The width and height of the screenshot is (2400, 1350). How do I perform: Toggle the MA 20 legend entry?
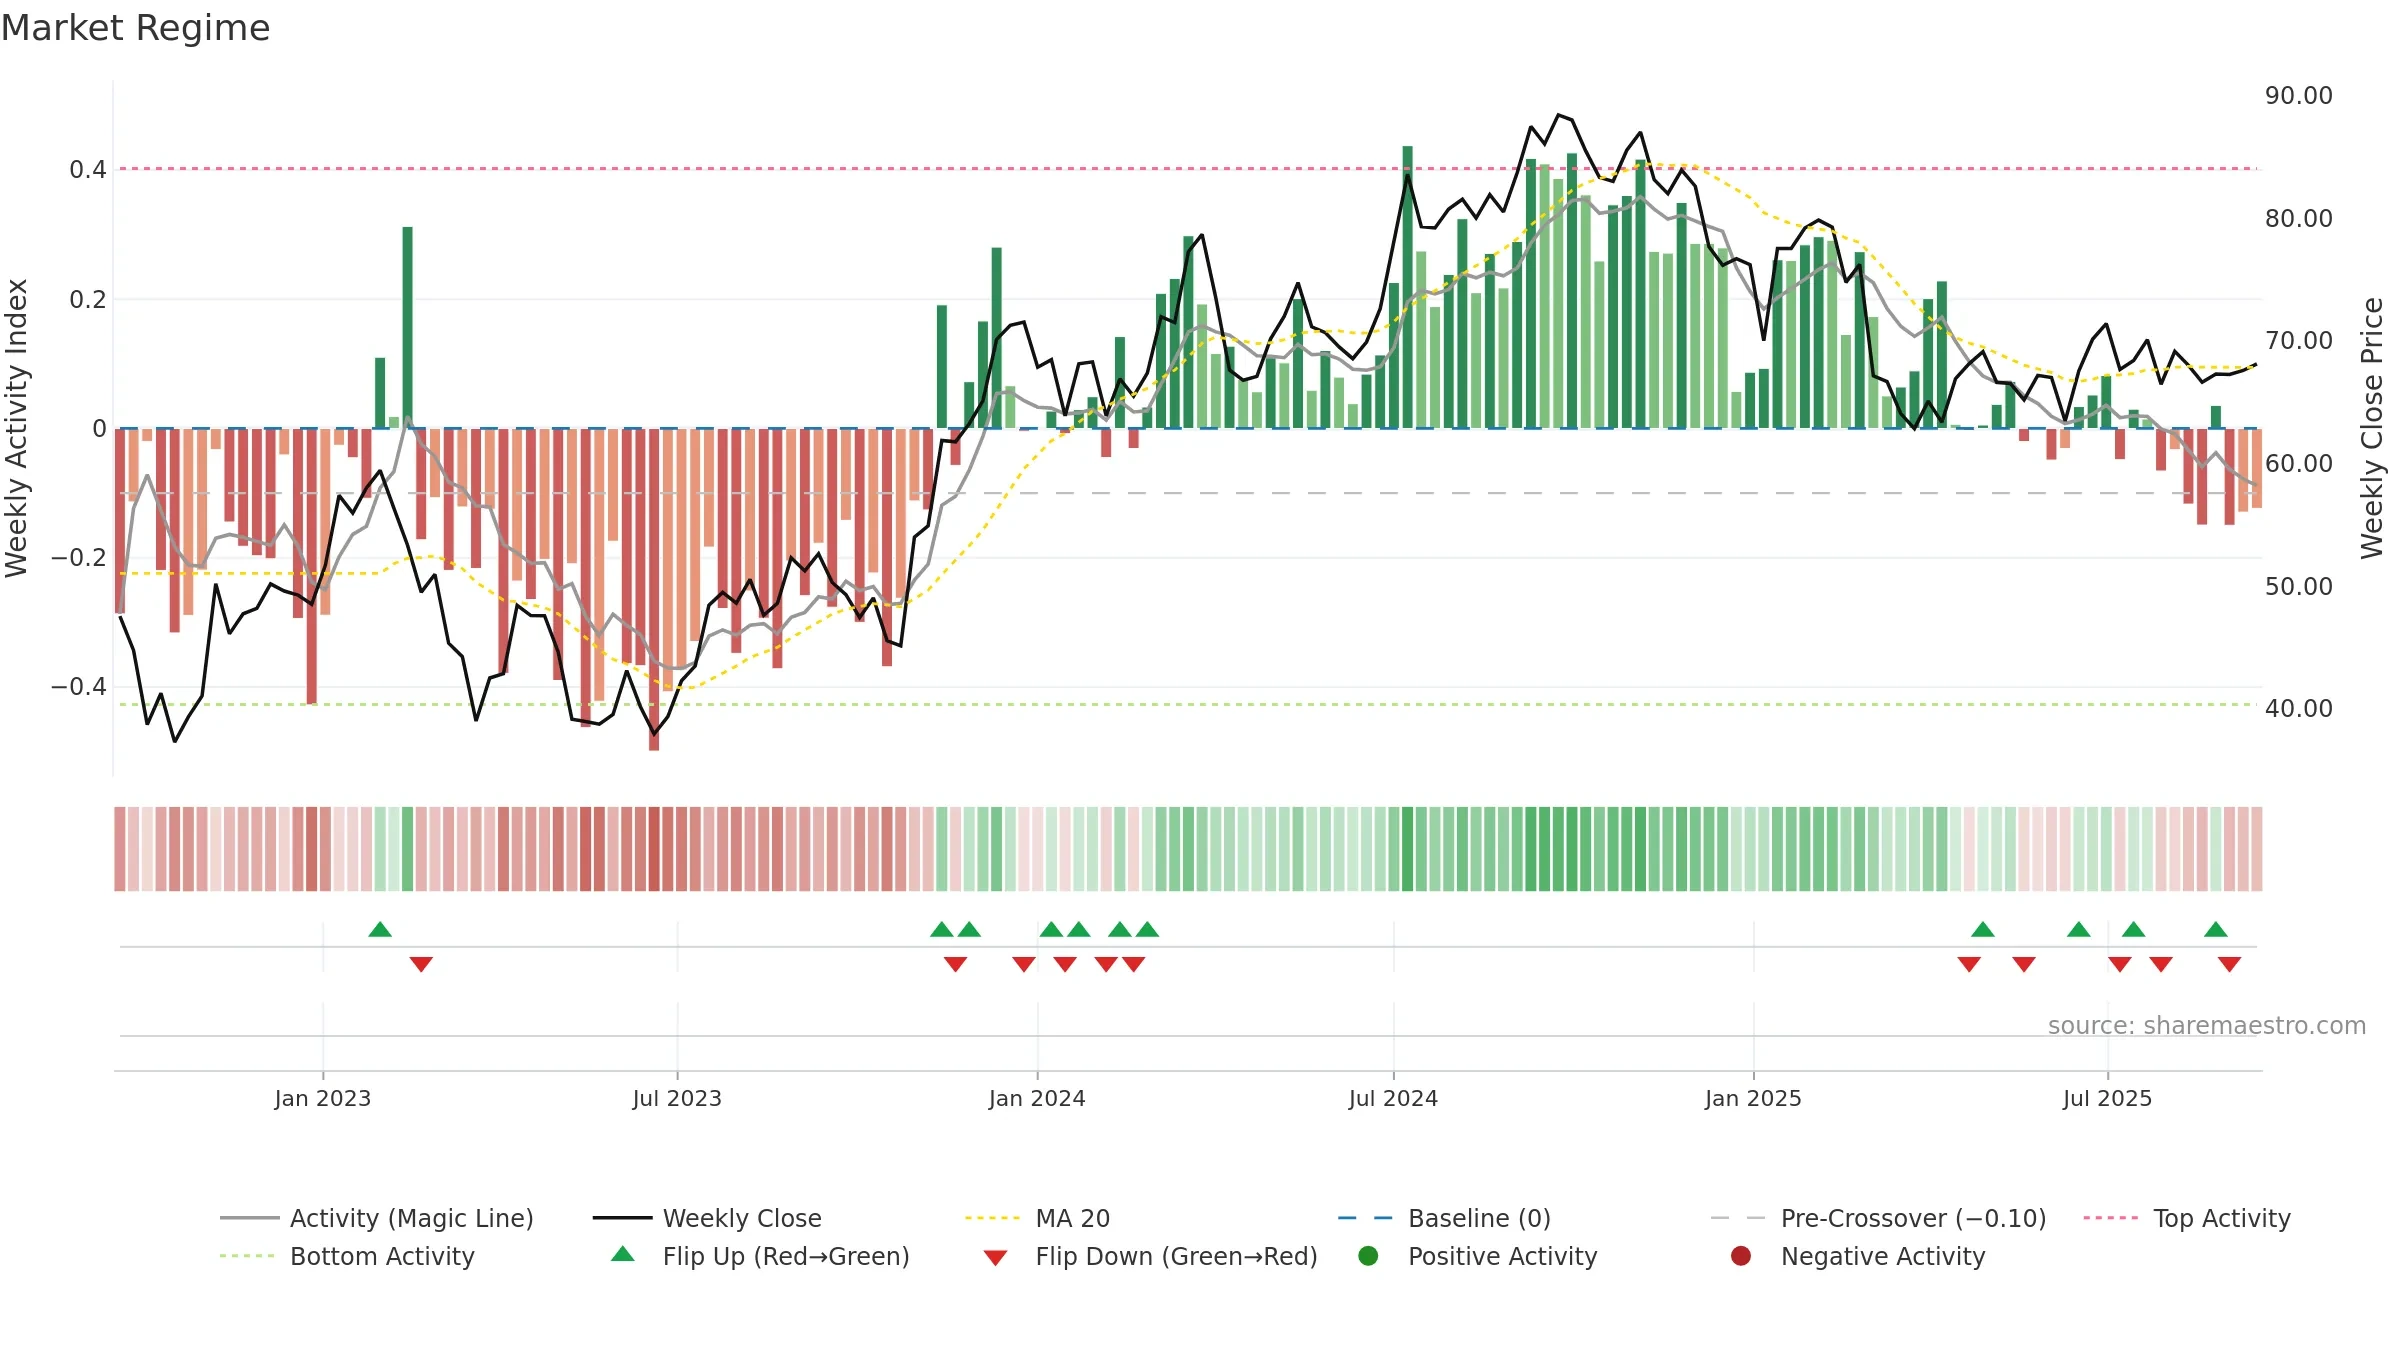[x=1037, y=1218]
